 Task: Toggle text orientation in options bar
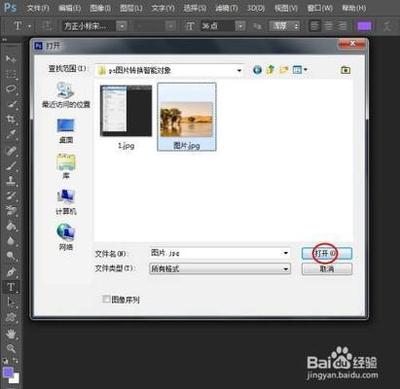(47, 26)
